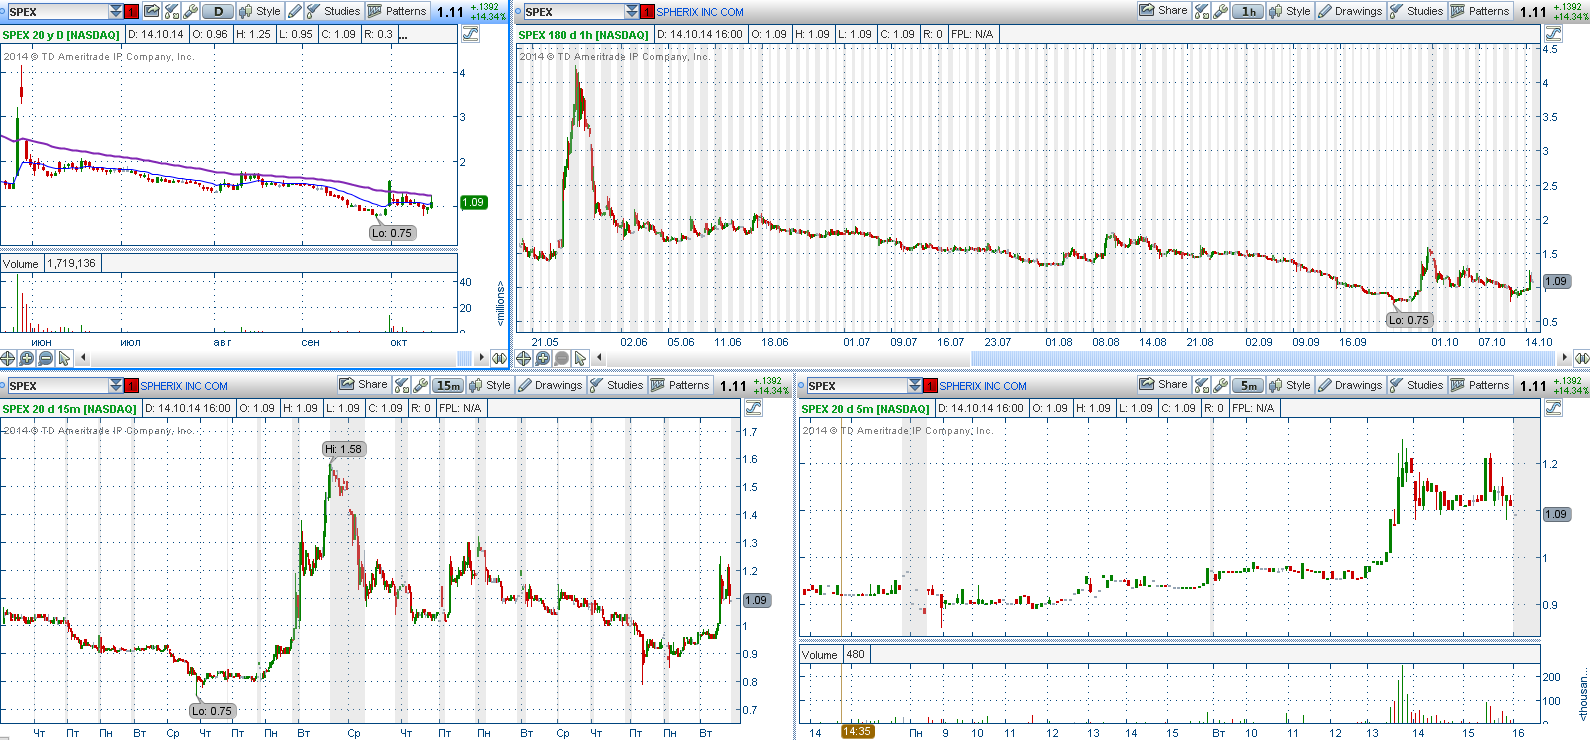Select pointer cursor tool below the daily chart
Screen dimensions: 1590x740
click(x=64, y=358)
